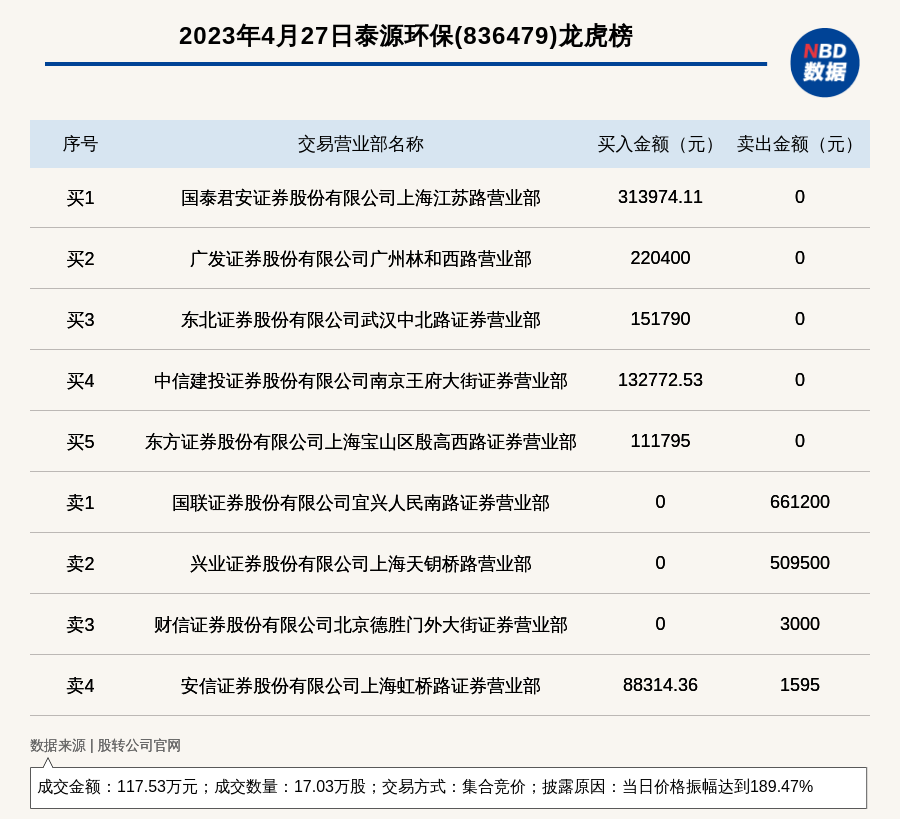Select 国泰君安证券股份有限公司上海江苏路营业部 name

click(x=360, y=198)
